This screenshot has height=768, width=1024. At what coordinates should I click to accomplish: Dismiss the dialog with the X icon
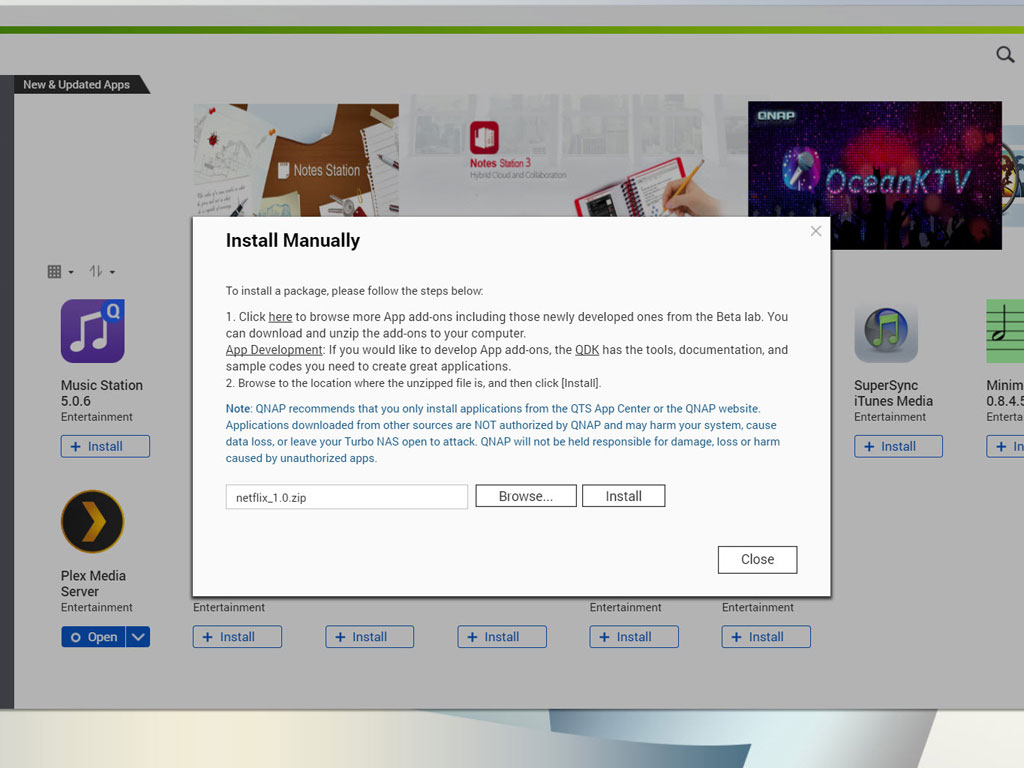816,231
